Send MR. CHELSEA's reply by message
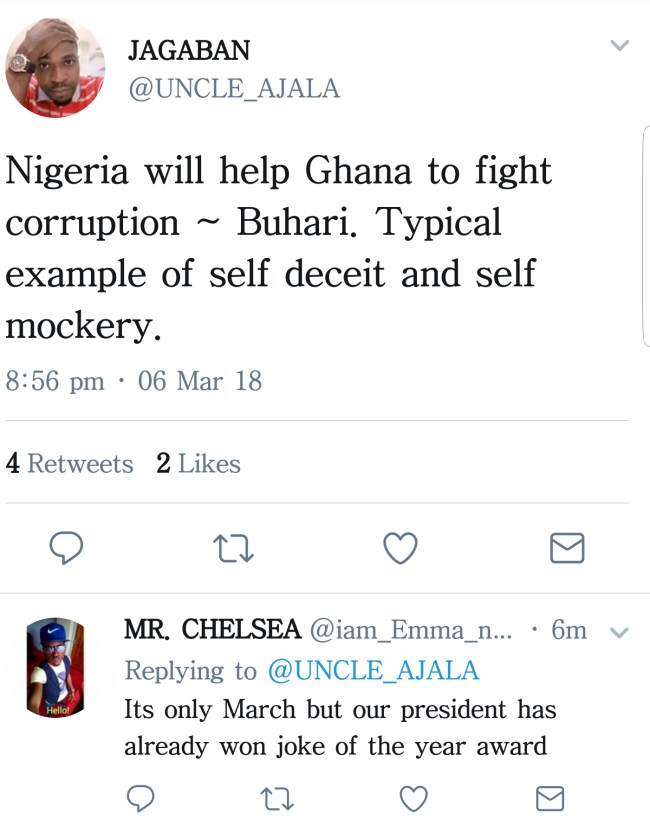Screen dimensions: 650x820 click(549, 797)
